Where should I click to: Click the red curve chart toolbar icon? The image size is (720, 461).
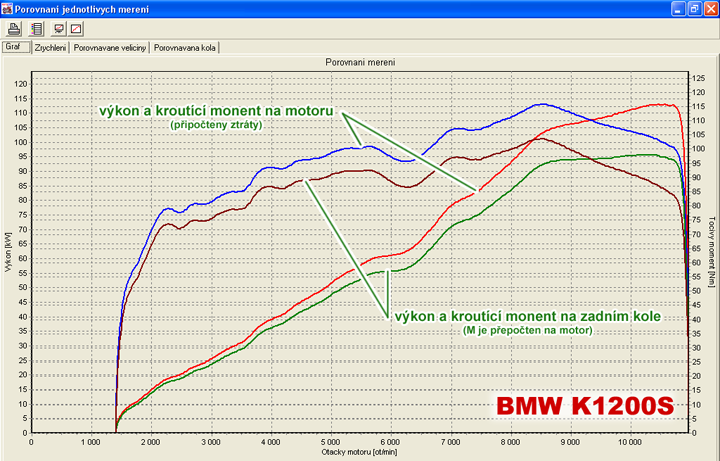(x=76, y=29)
